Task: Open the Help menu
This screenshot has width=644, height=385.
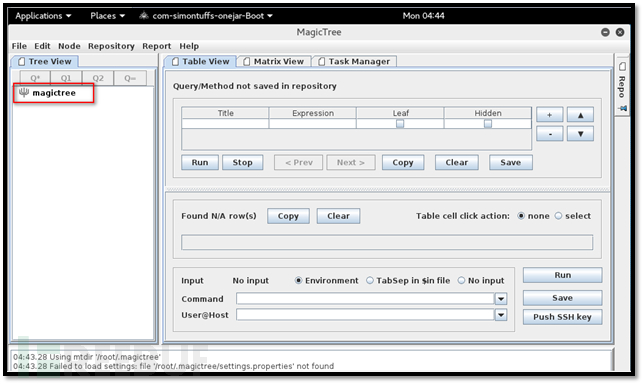Action: 189,46
